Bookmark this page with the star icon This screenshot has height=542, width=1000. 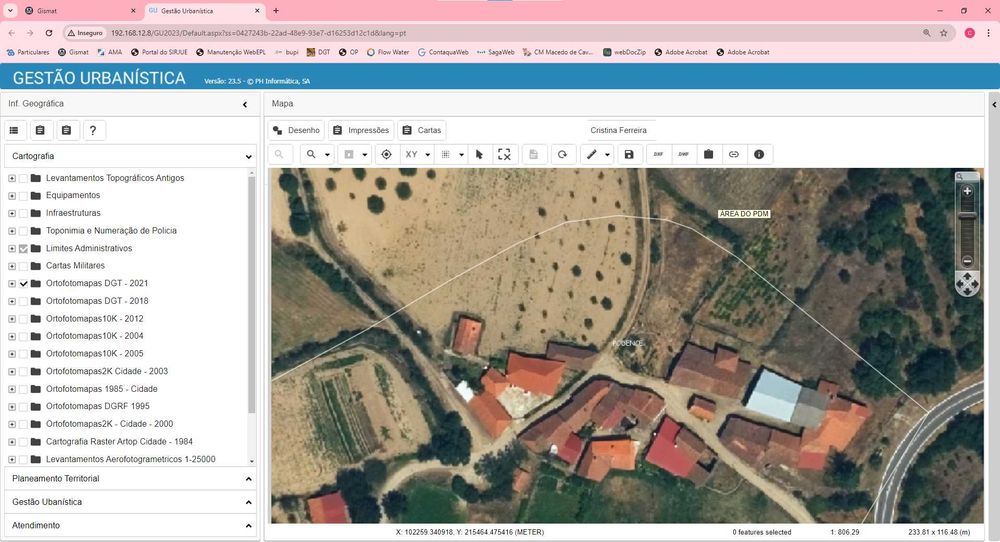point(944,33)
